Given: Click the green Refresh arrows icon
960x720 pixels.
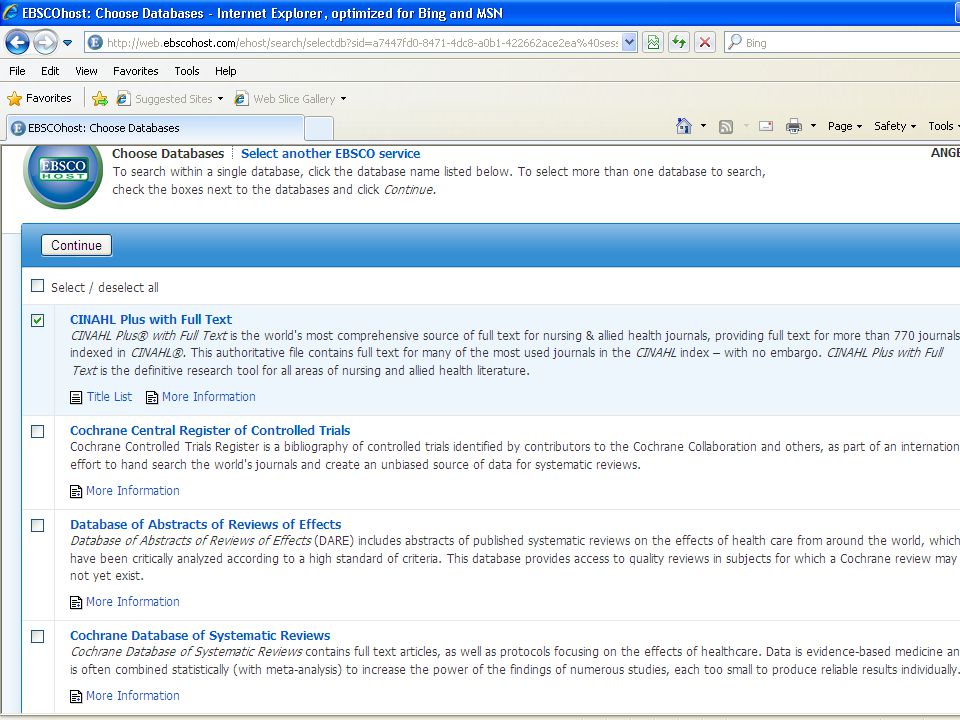Looking at the screenshot, I should click(x=679, y=42).
